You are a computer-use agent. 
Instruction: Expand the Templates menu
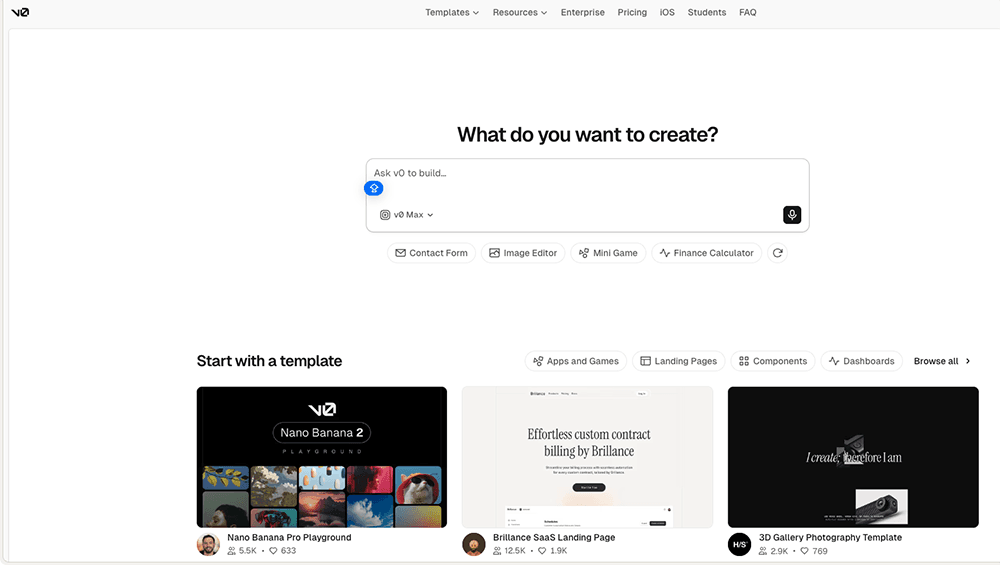[x=452, y=13]
